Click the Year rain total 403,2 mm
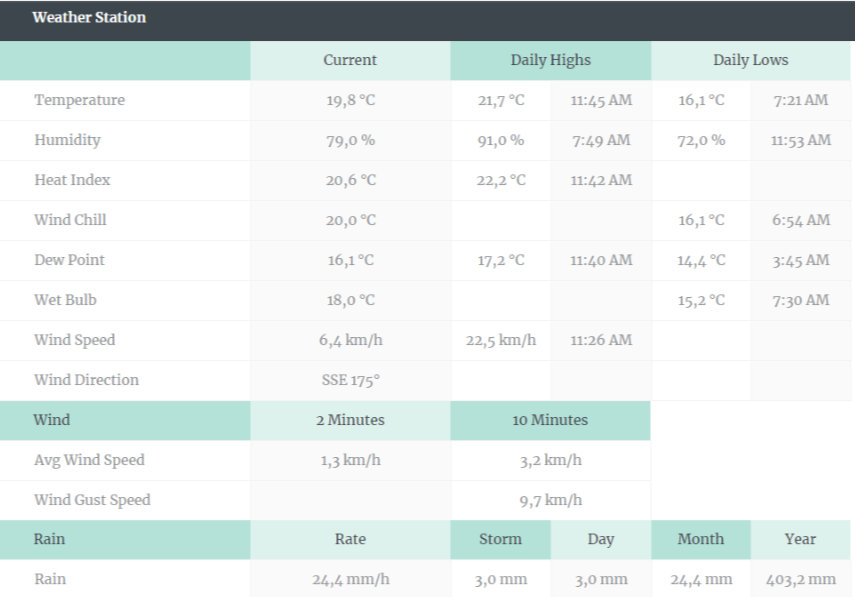The width and height of the screenshot is (855, 597). [x=800, y=579]
